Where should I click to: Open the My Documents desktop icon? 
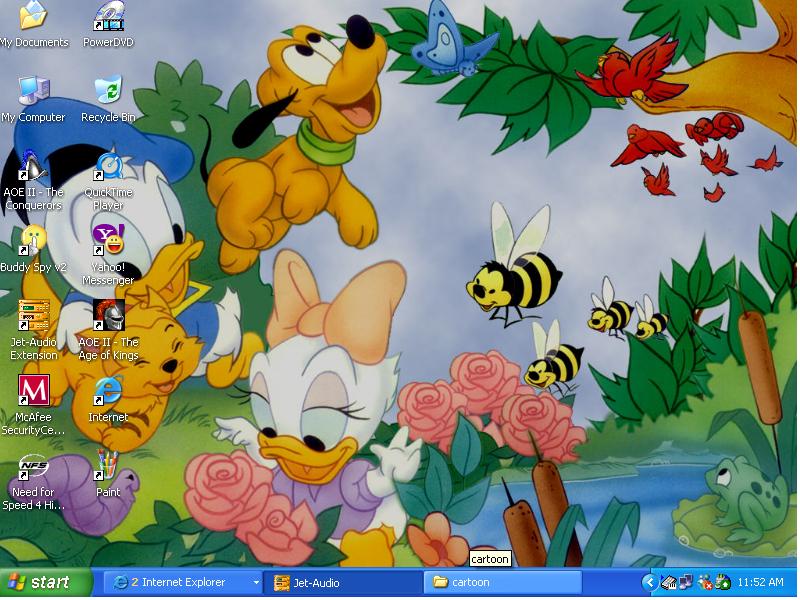point(34,24)
